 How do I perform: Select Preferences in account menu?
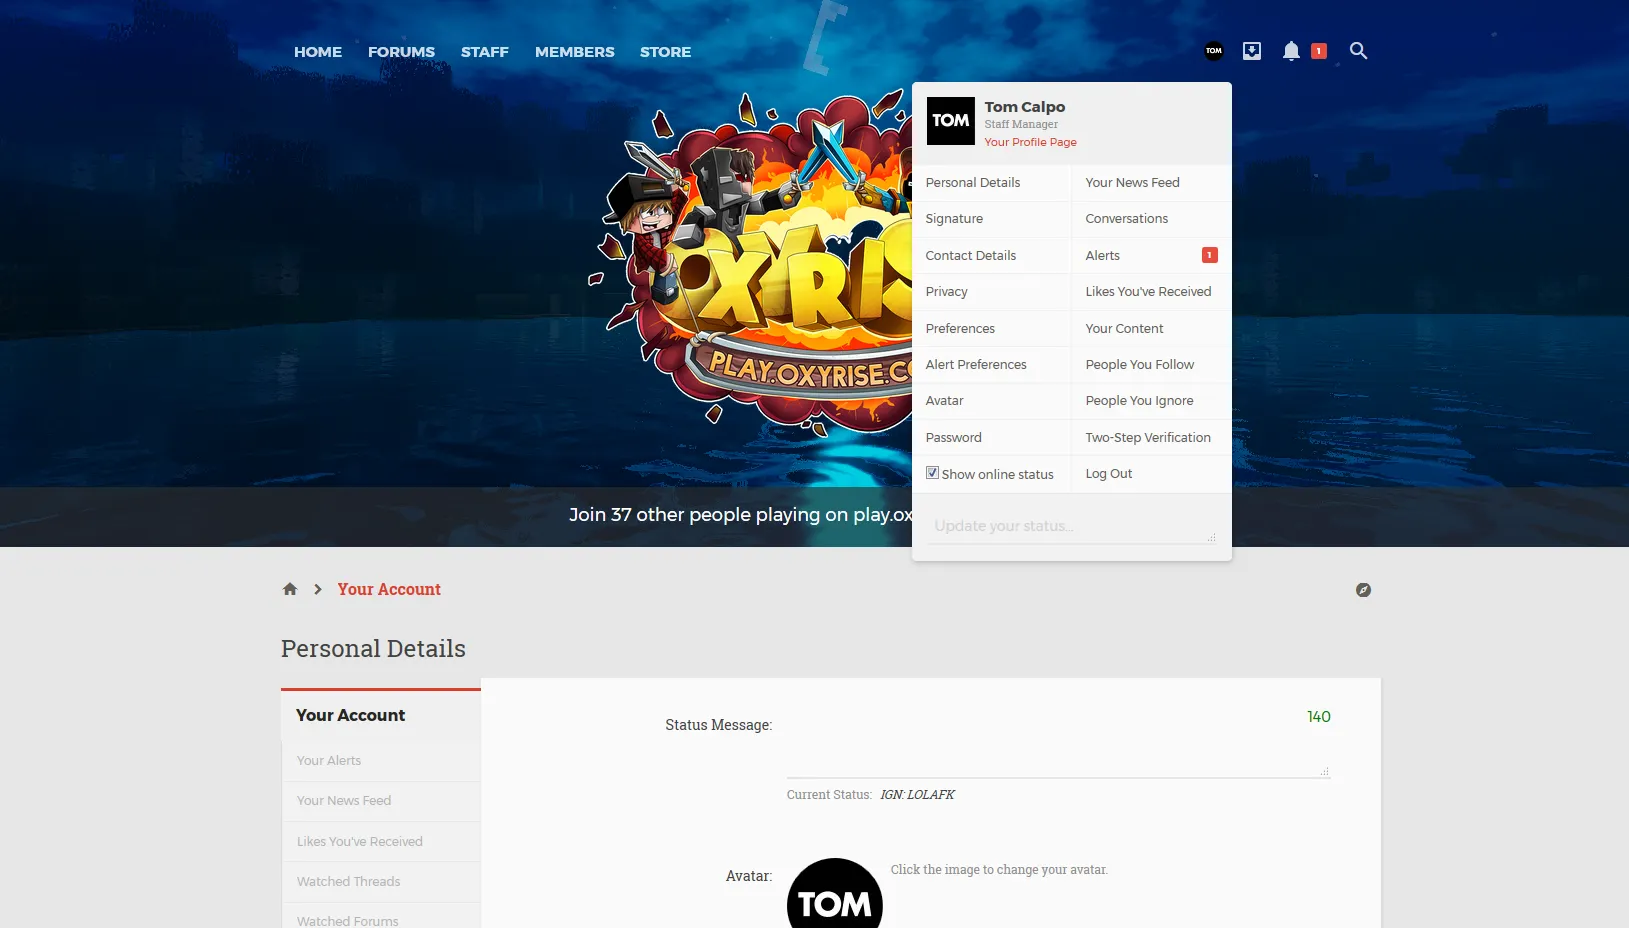click(992, 329)
